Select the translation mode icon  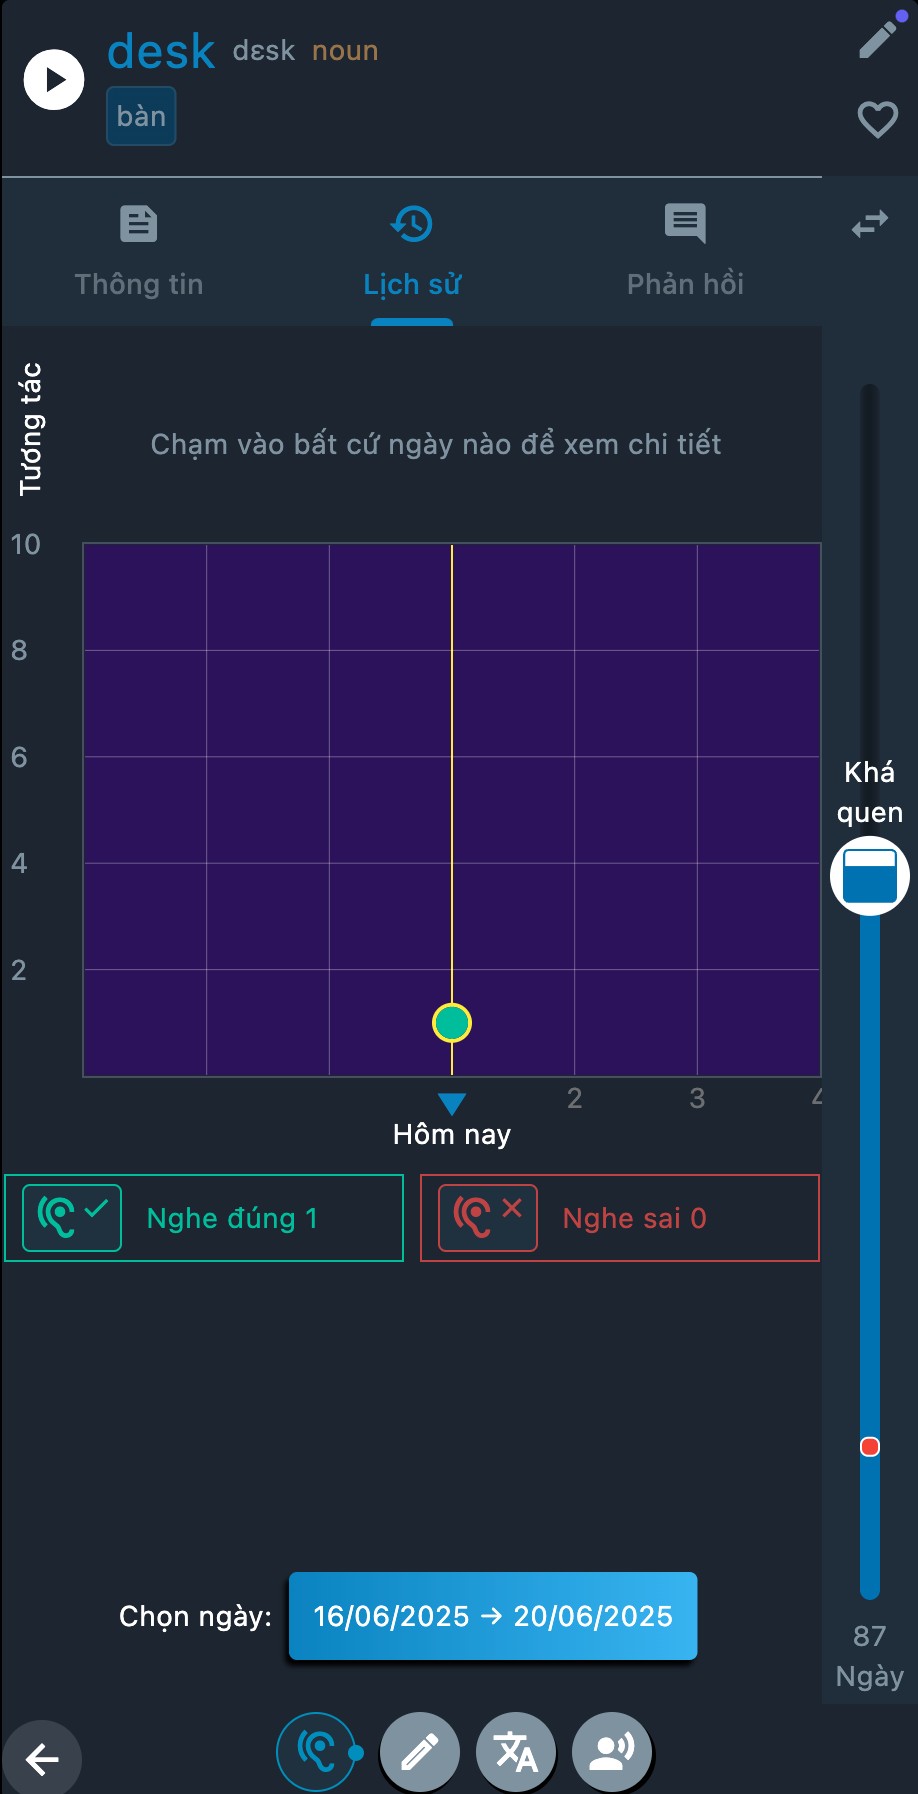point(516,1752)
